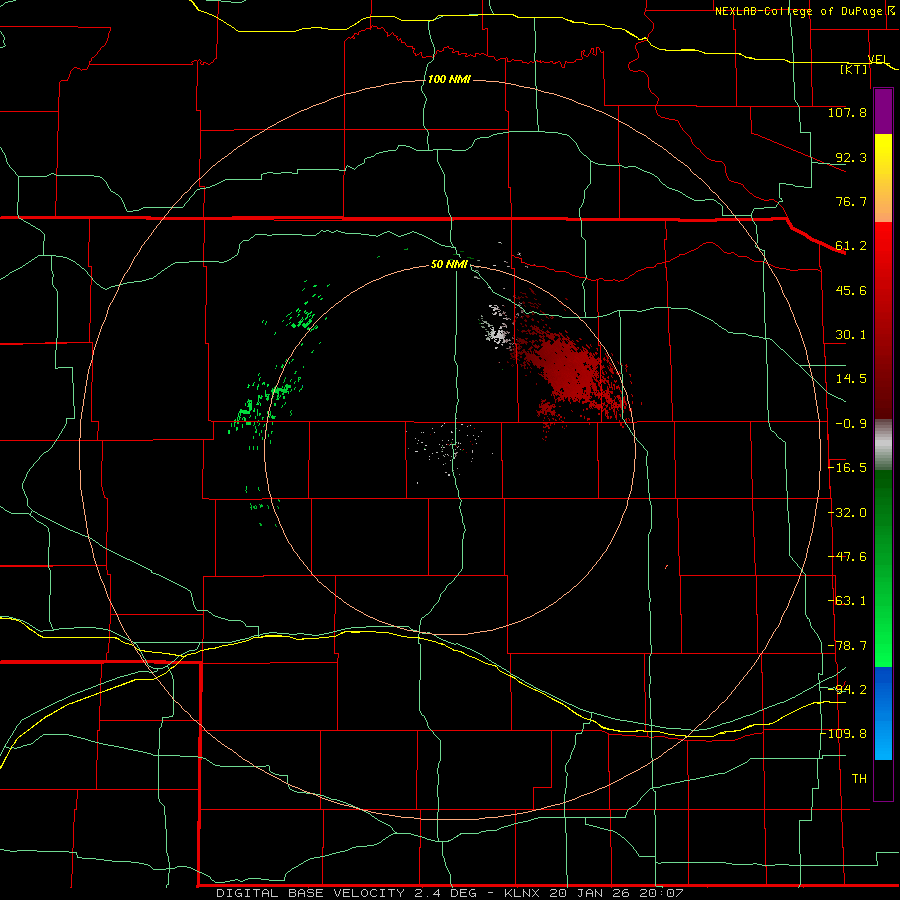Click the 92.3 velocity scale value
The height and width of the screenshot is (900, 900).
(851, 157)
